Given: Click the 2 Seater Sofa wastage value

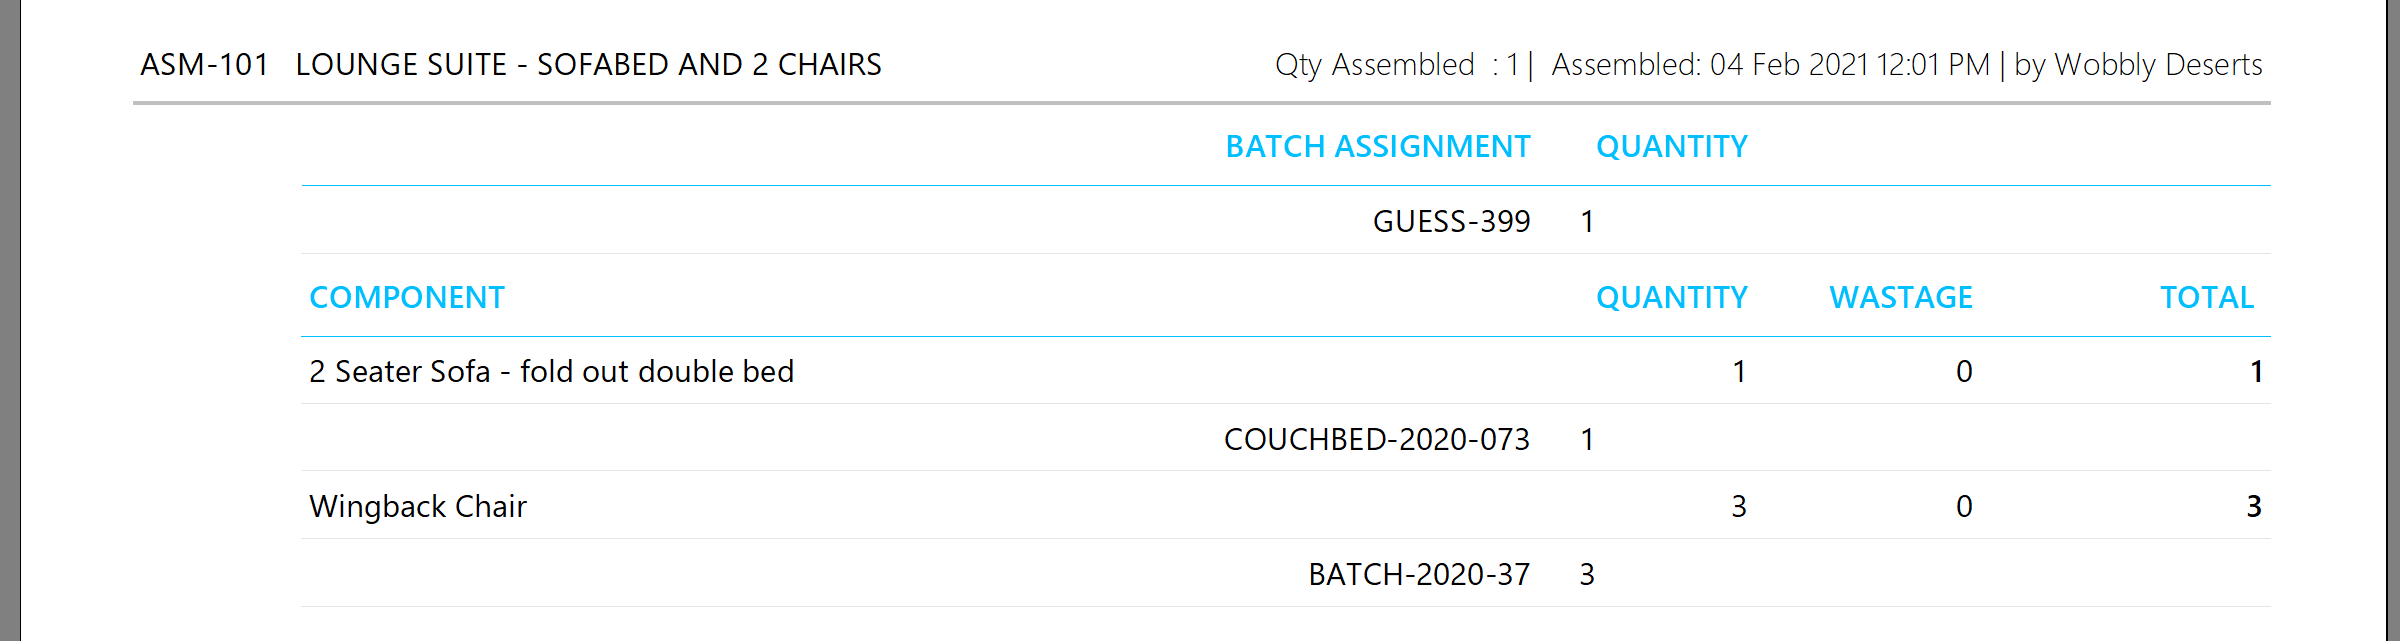Looking at the screenshot, I should (1964, 372).
